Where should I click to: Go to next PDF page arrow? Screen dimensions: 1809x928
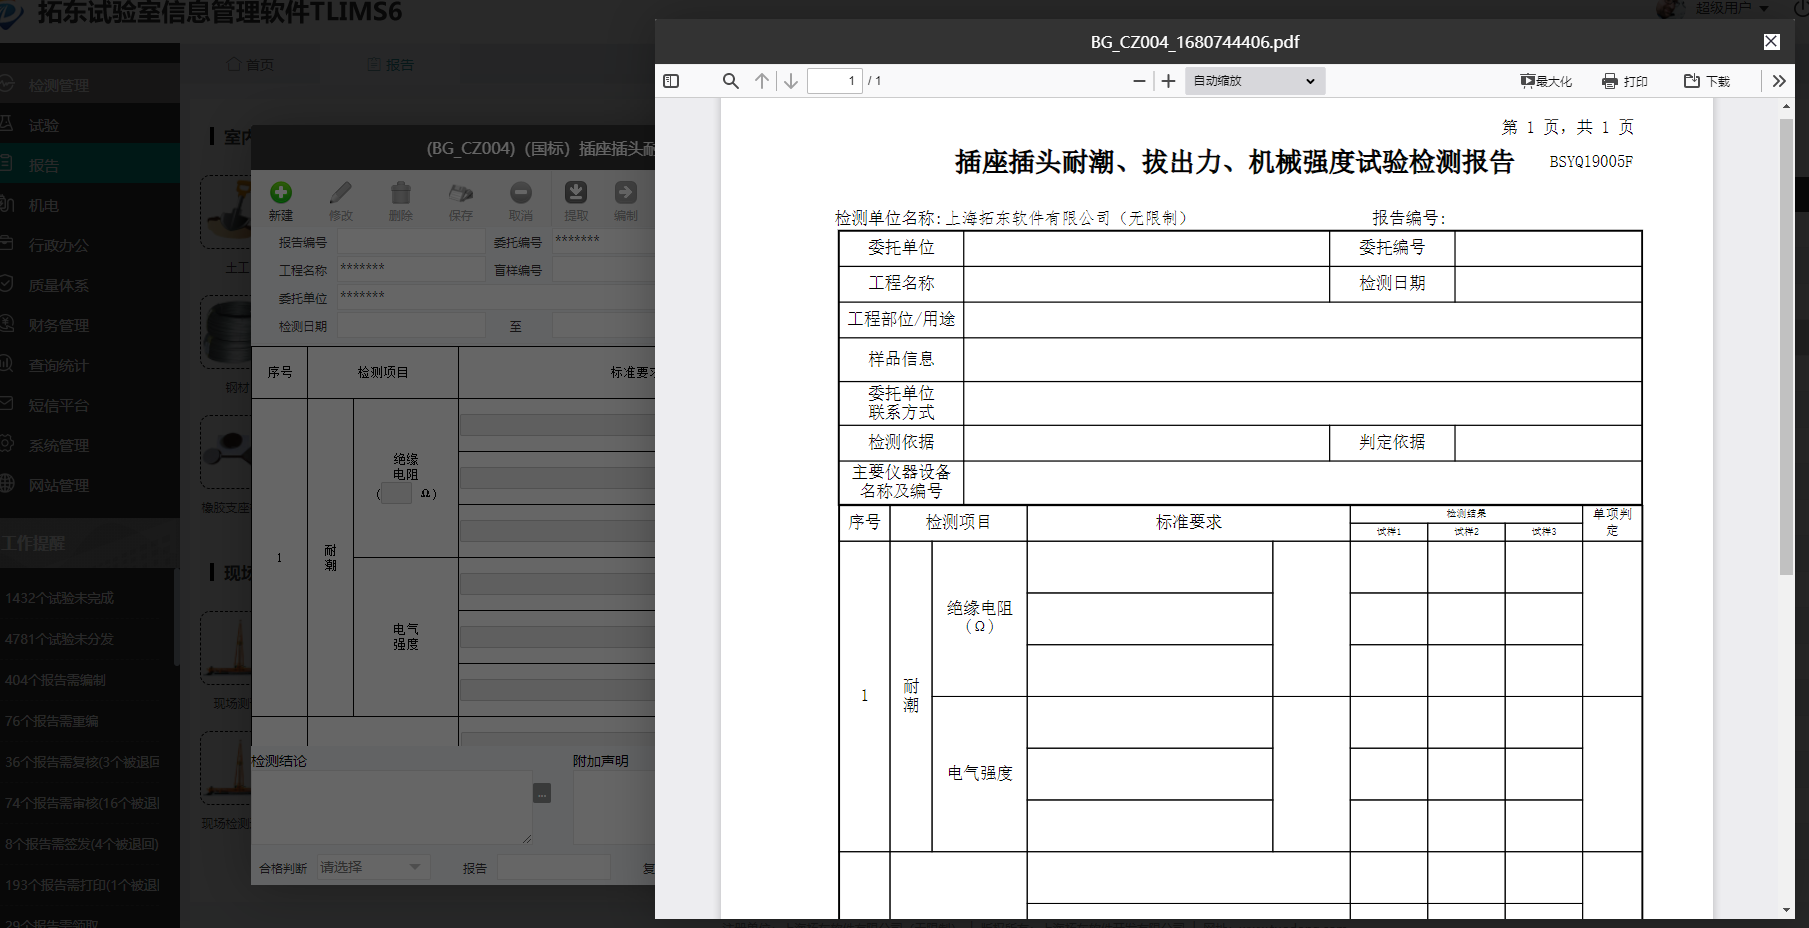(791, 81)
